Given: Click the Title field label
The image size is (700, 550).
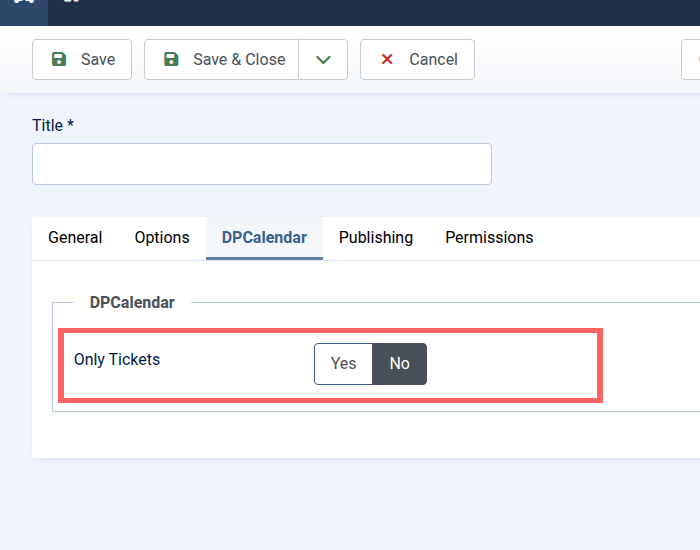Looking at the screenshot, I should pos(53,126).
